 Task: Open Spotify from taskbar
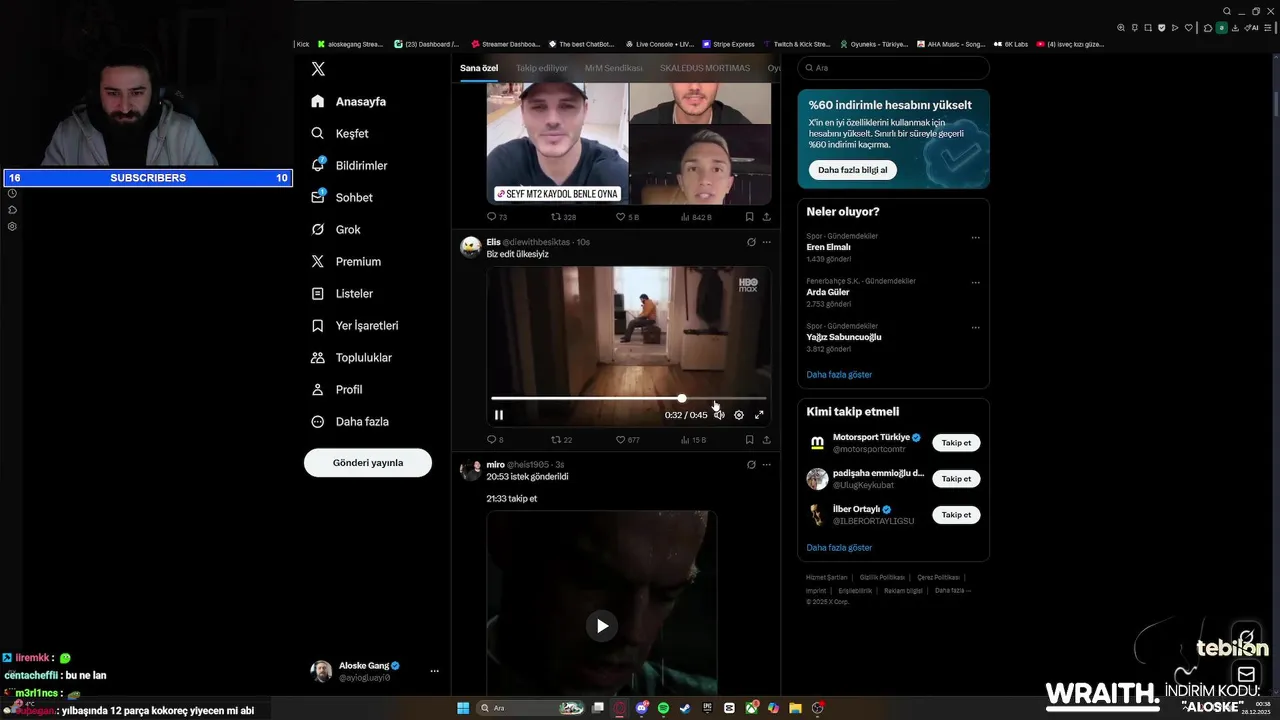coord(663,708)
